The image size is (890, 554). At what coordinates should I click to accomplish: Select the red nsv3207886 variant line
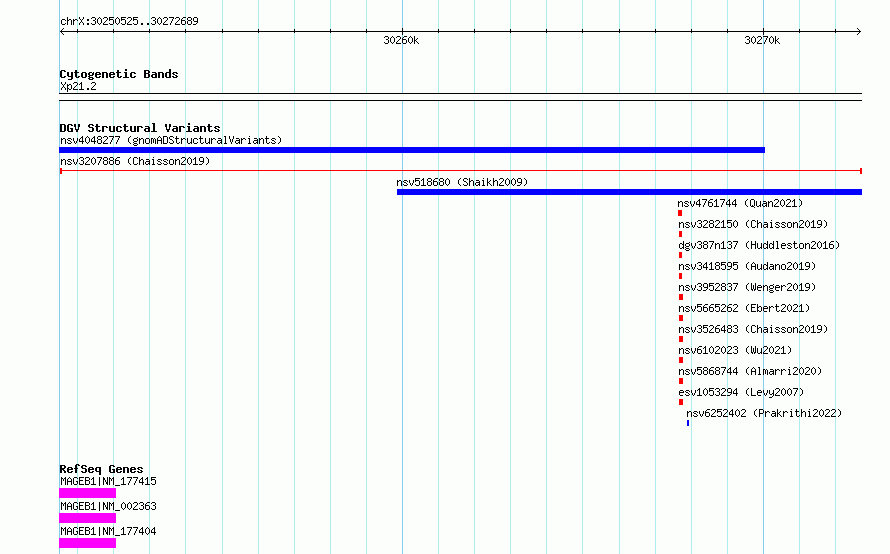[461, 171]
